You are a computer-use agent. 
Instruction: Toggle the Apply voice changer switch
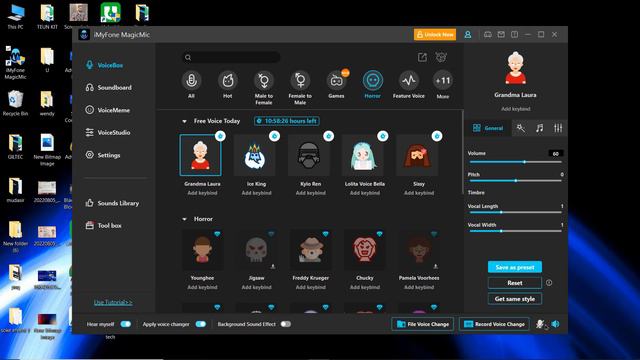coord(201,324)
